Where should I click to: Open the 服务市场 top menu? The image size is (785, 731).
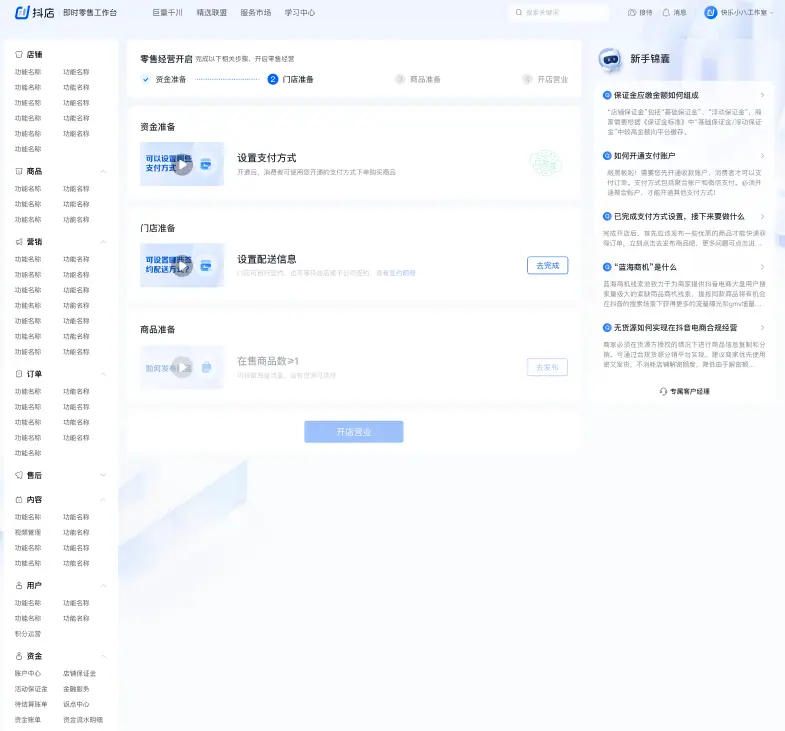pyautogui.click(x=256, y=13)
